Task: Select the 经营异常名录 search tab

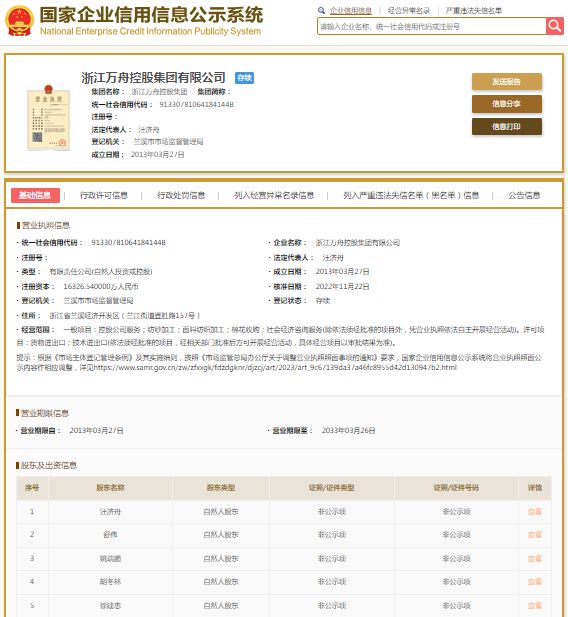Action: pos(409,11)
